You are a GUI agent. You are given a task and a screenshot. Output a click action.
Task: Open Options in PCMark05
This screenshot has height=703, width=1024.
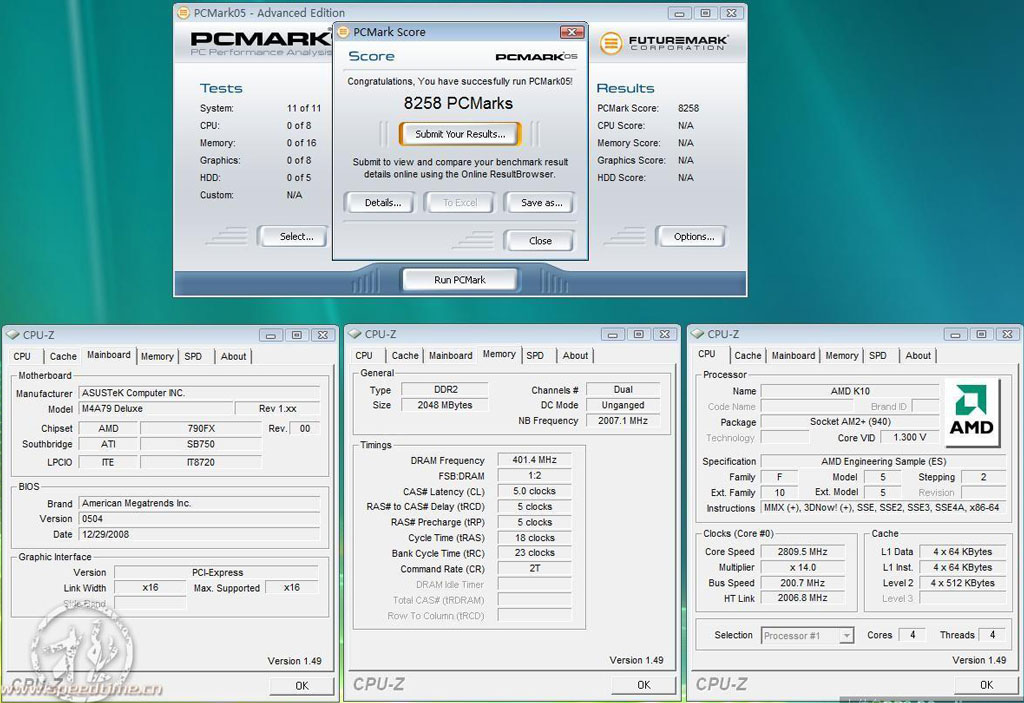tap(694, 237)
